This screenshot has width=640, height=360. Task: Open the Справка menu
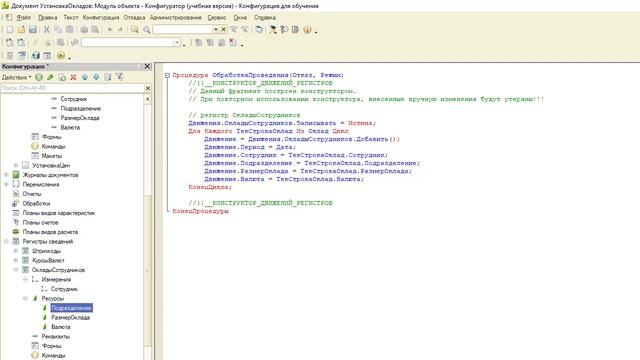pos(264,18)
